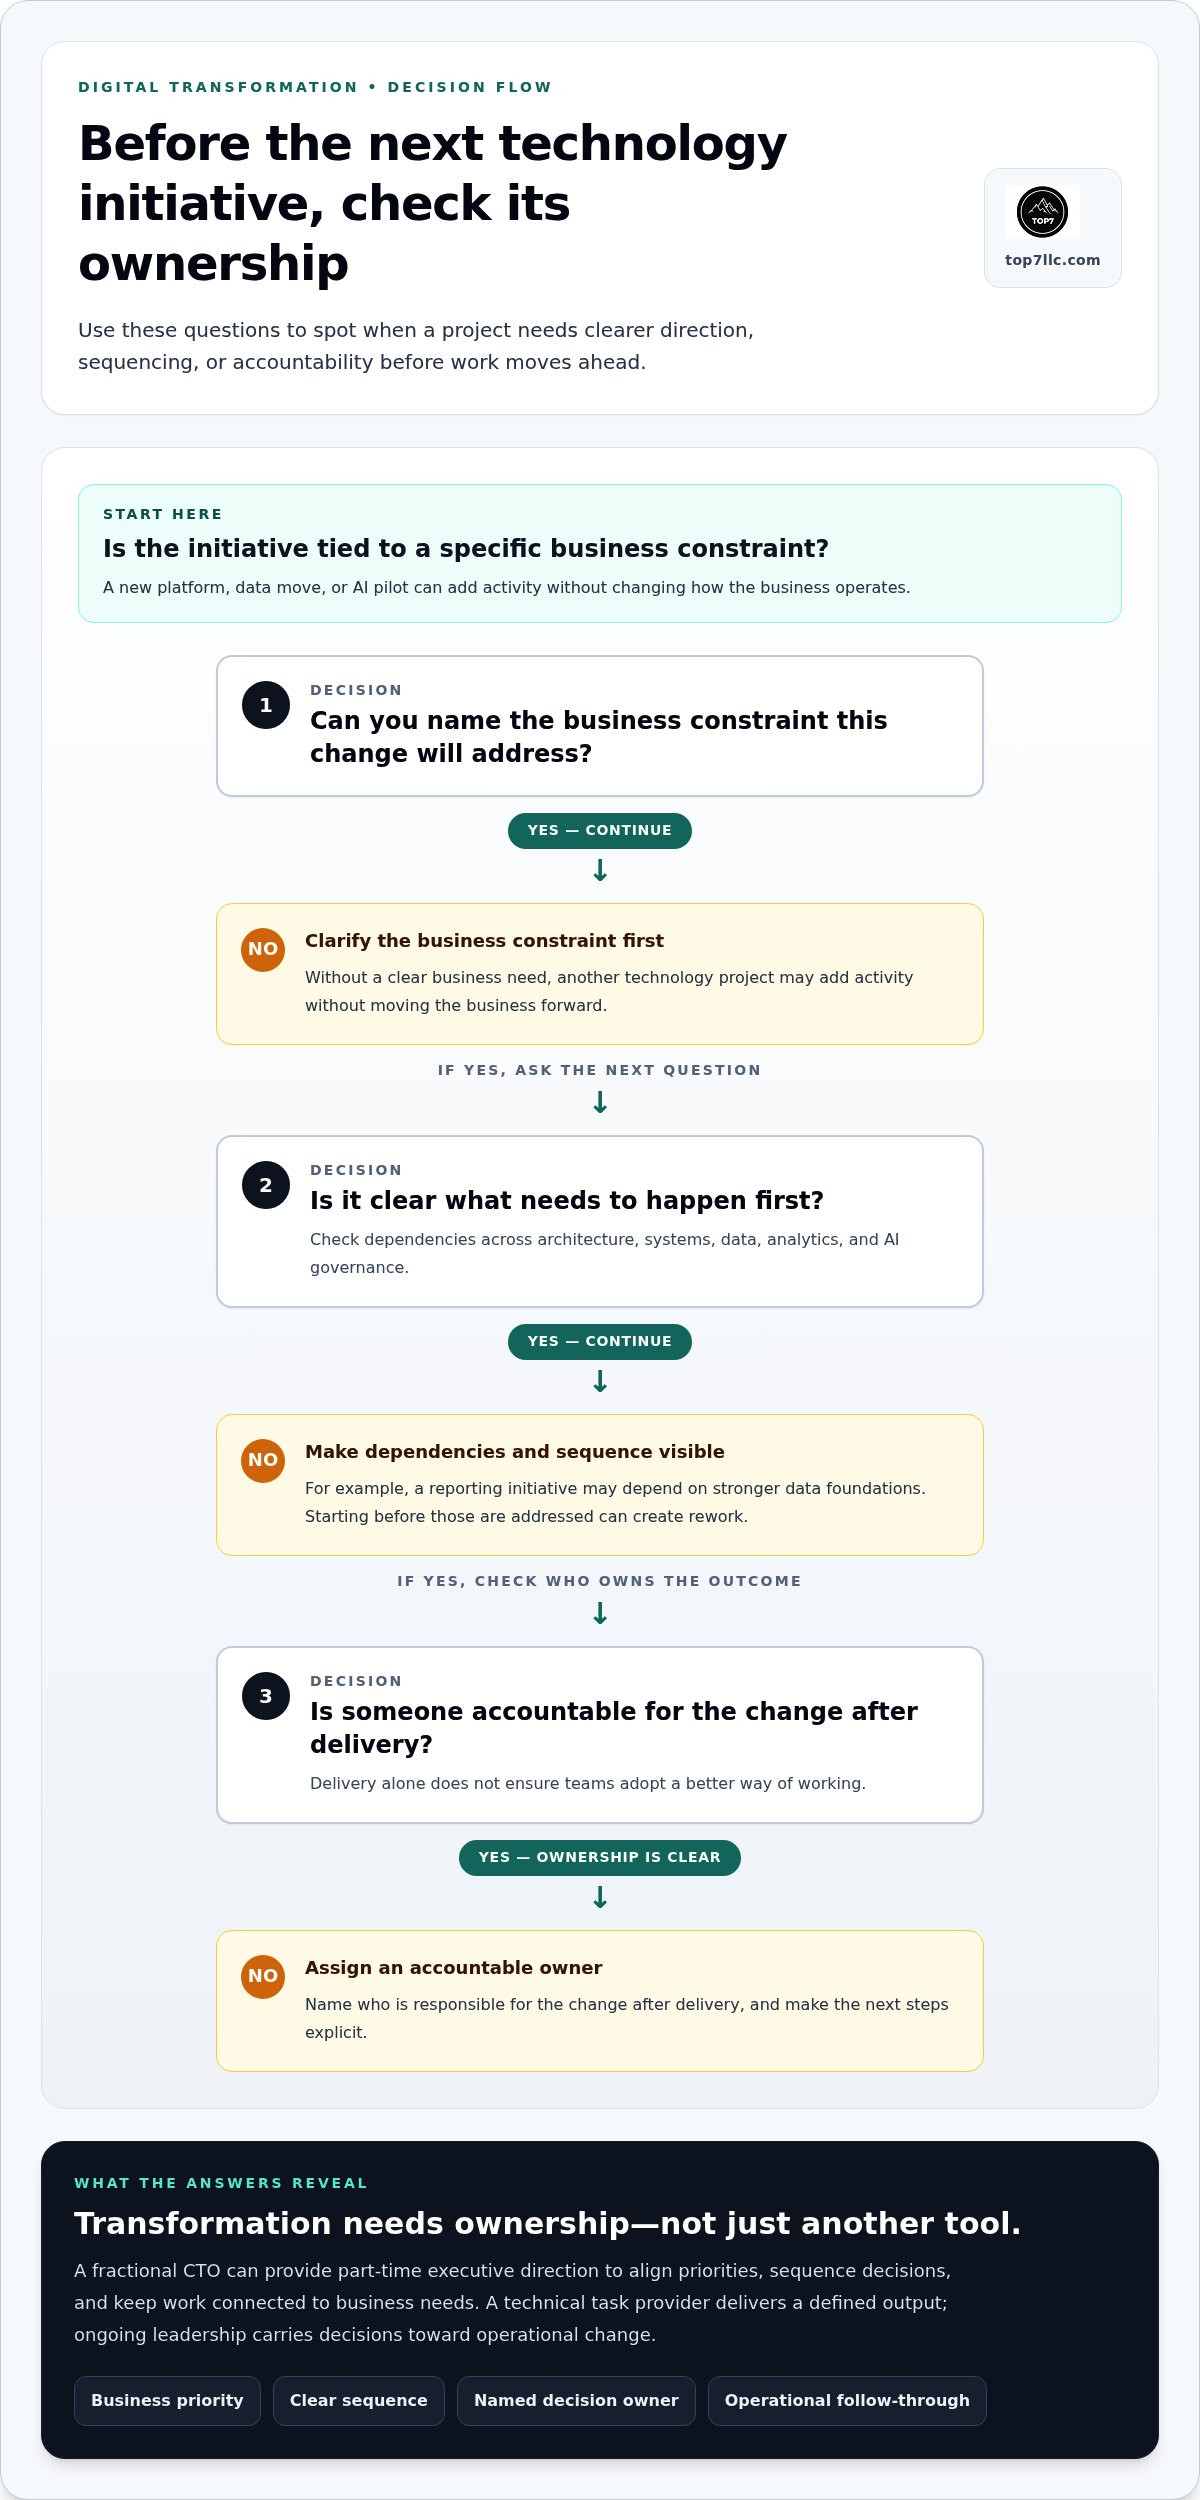Click the NO badge beside Assign an accountable owner
This screenshot has height=2500, width=1200.
click(263, 1977)
